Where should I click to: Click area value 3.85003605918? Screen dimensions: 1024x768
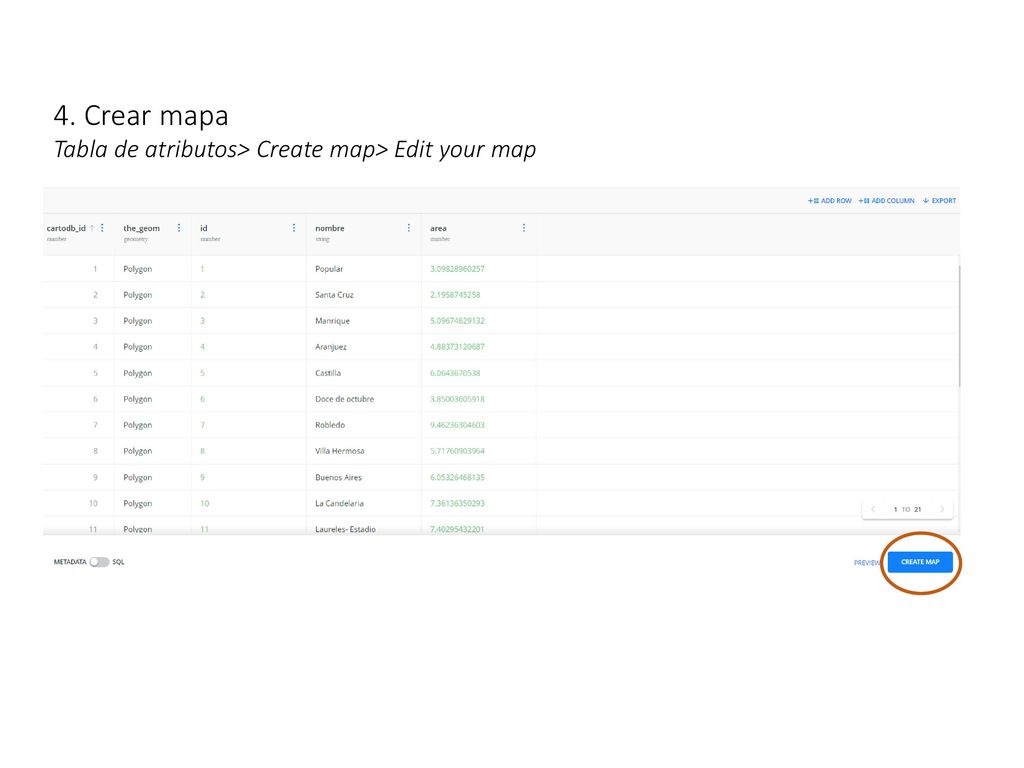(x=457, y=399)
